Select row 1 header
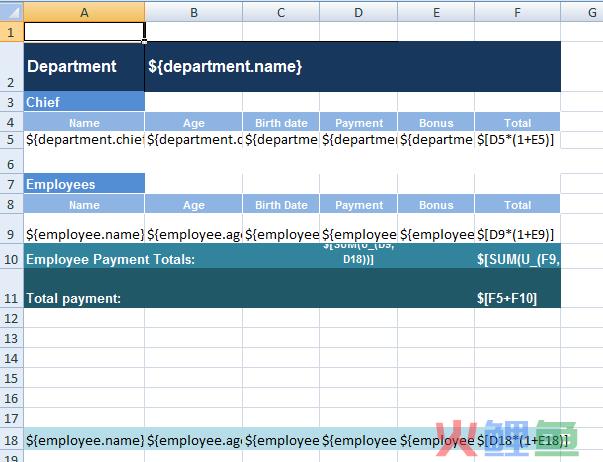603x462 pixels. pyautogui.click(x=12, y=32)
